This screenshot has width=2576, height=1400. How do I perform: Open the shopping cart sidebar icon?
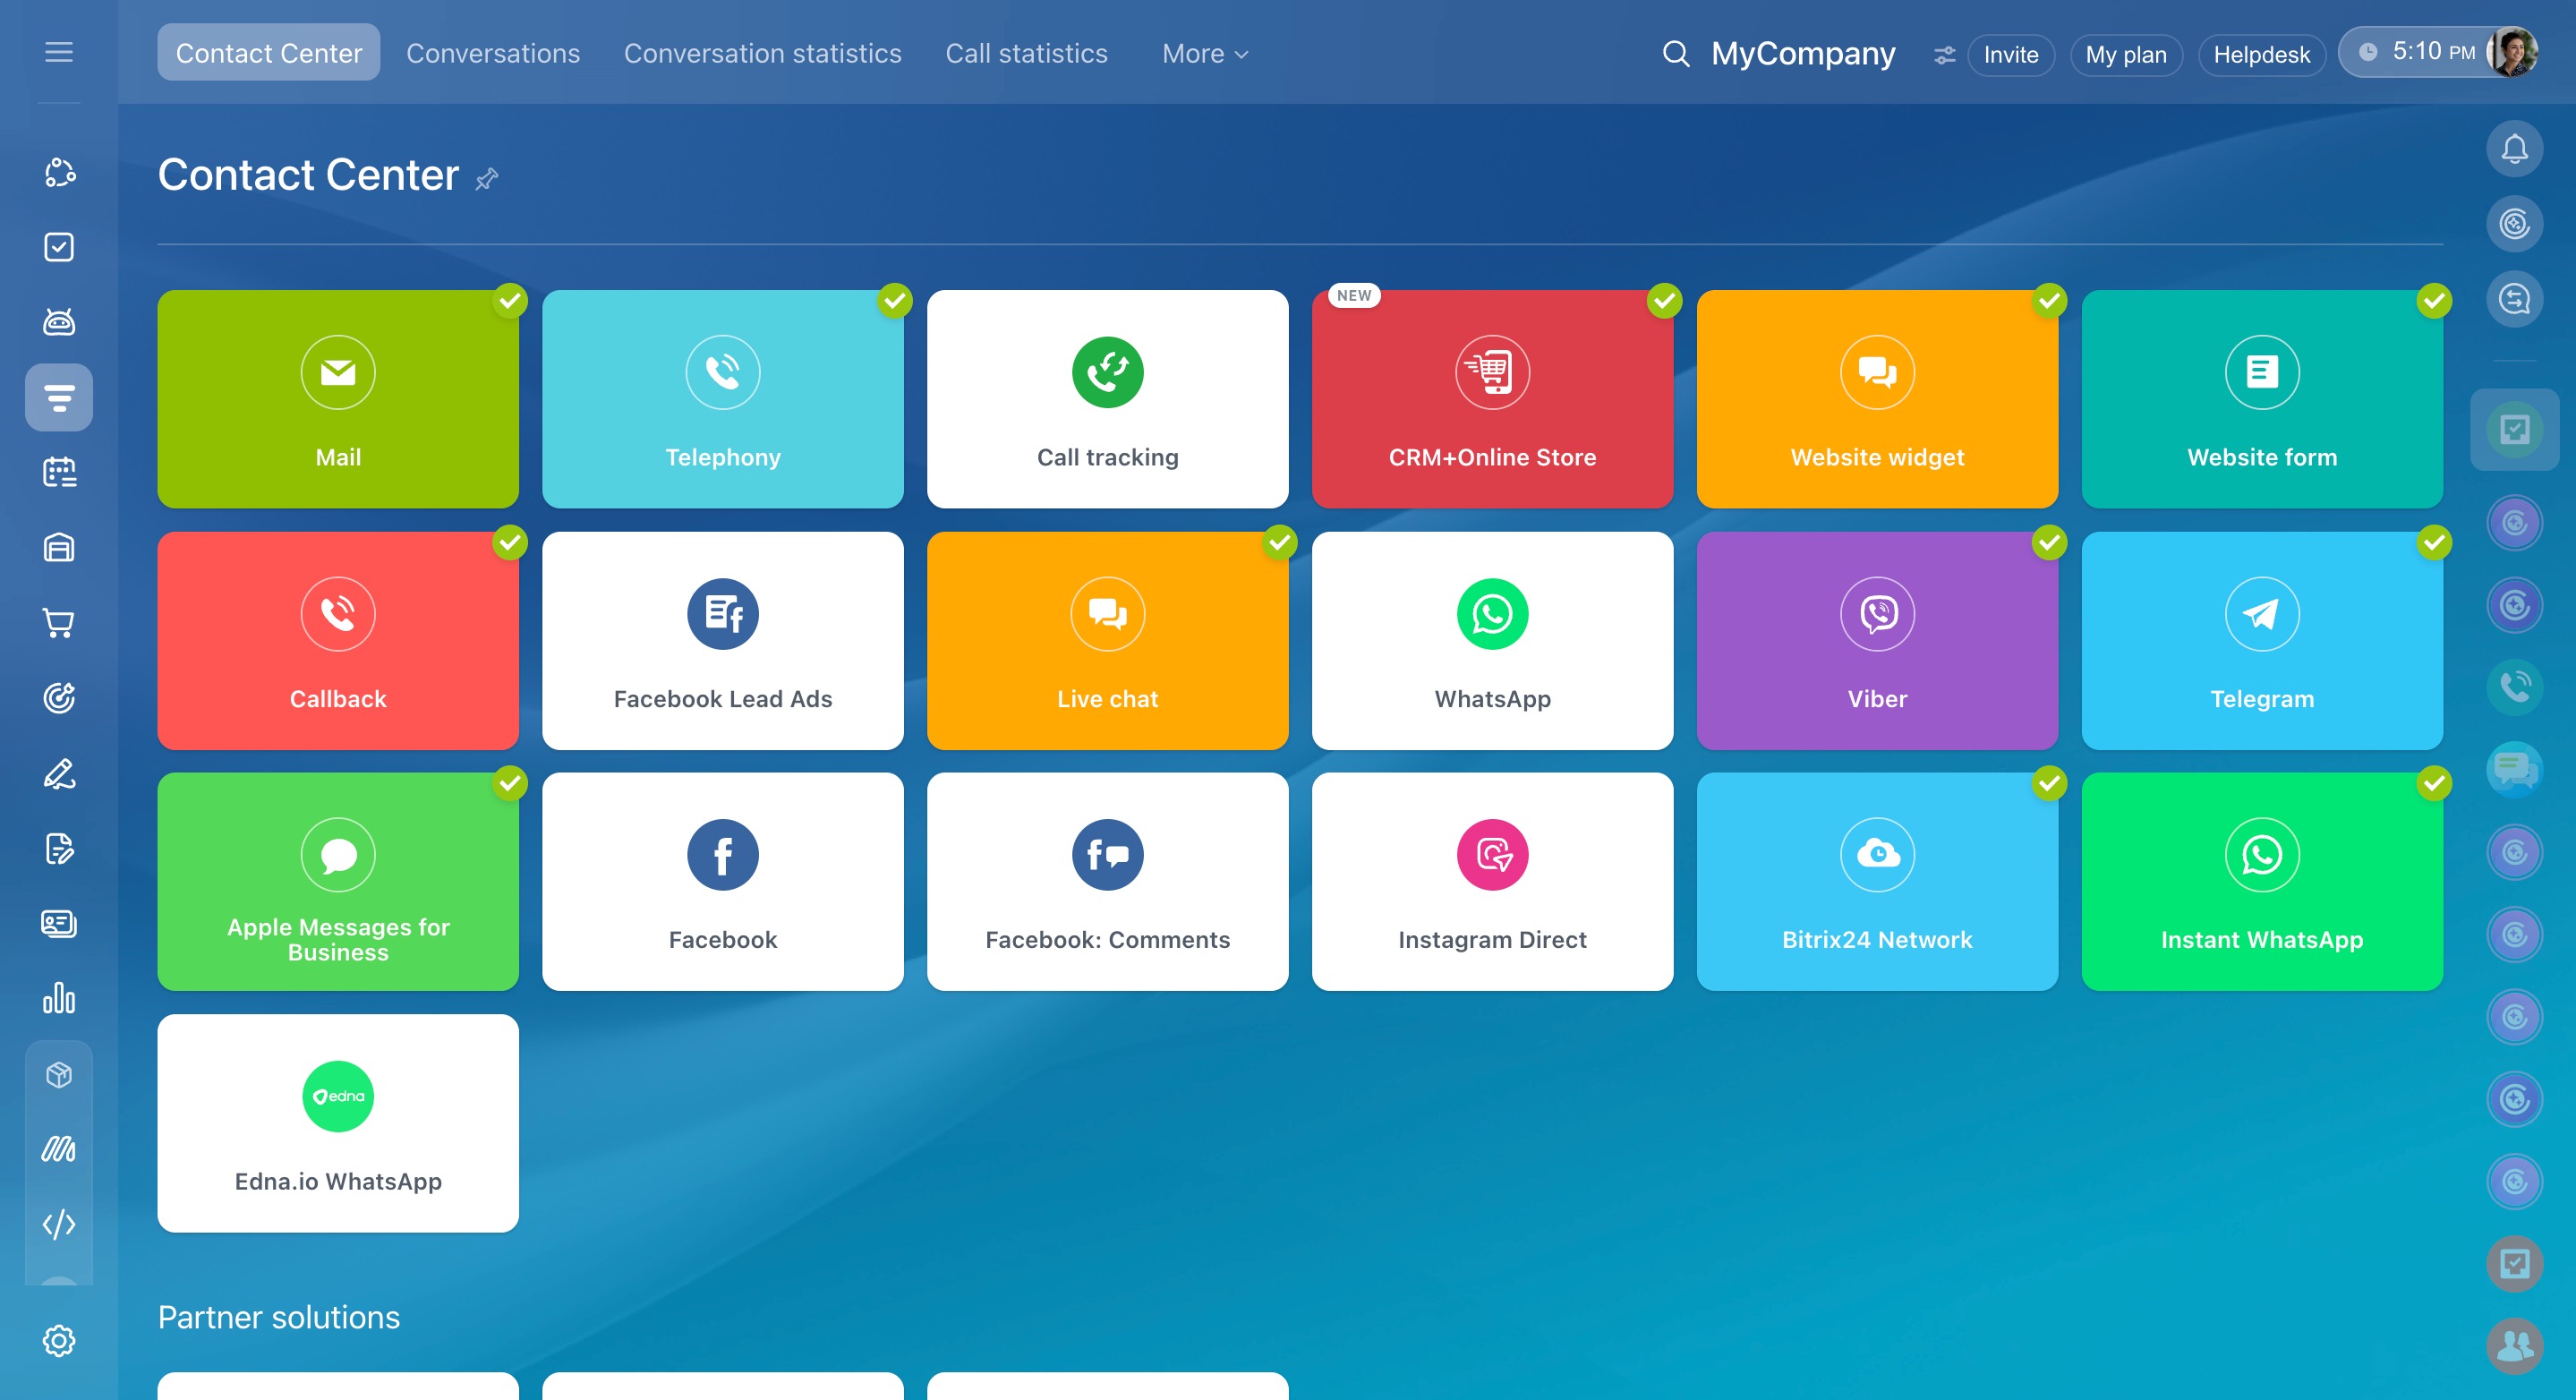coord(59,623)
